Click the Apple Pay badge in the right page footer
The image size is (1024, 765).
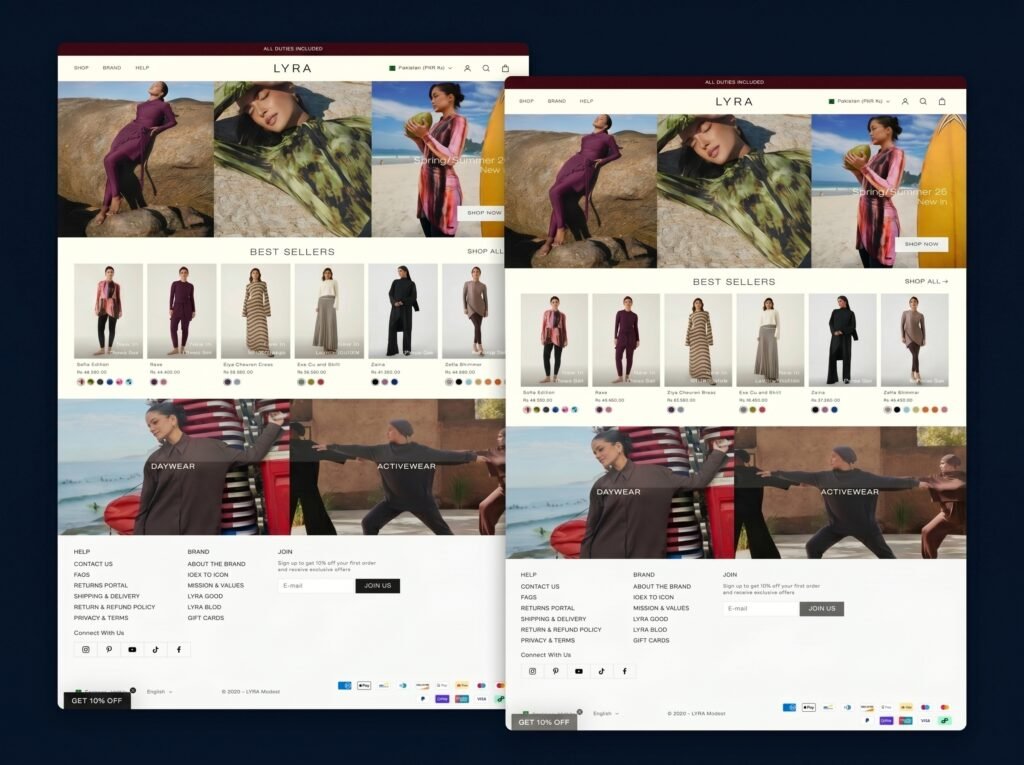point(808,708)
